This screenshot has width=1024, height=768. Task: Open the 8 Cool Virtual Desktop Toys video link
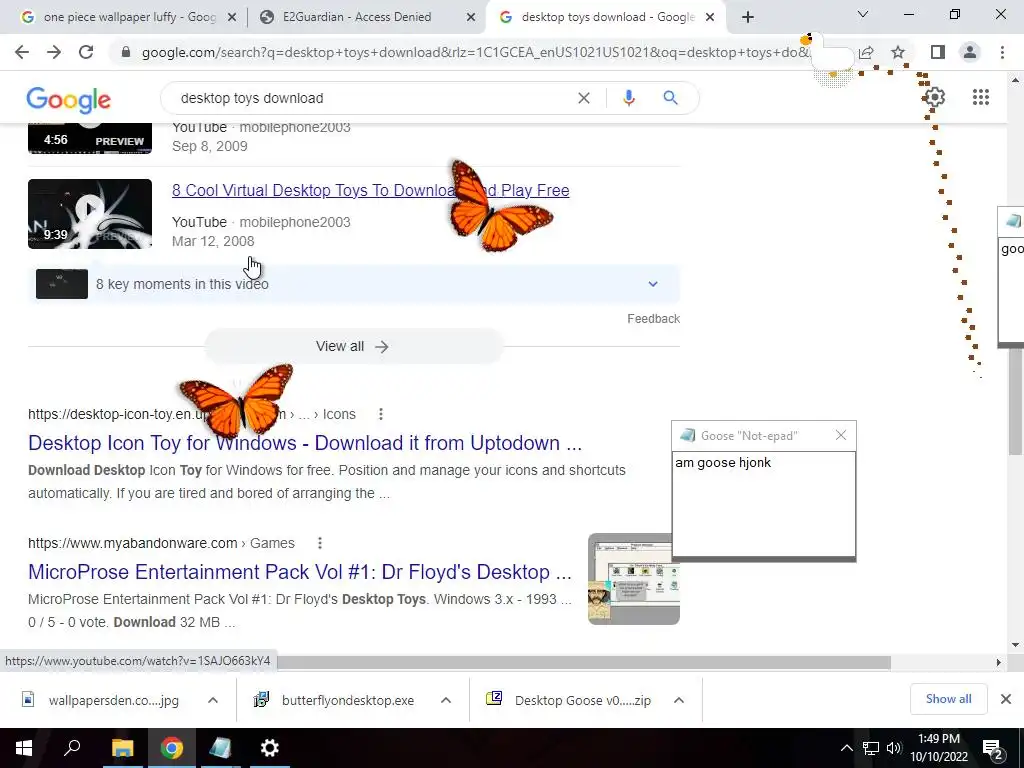tap(370, 190)
